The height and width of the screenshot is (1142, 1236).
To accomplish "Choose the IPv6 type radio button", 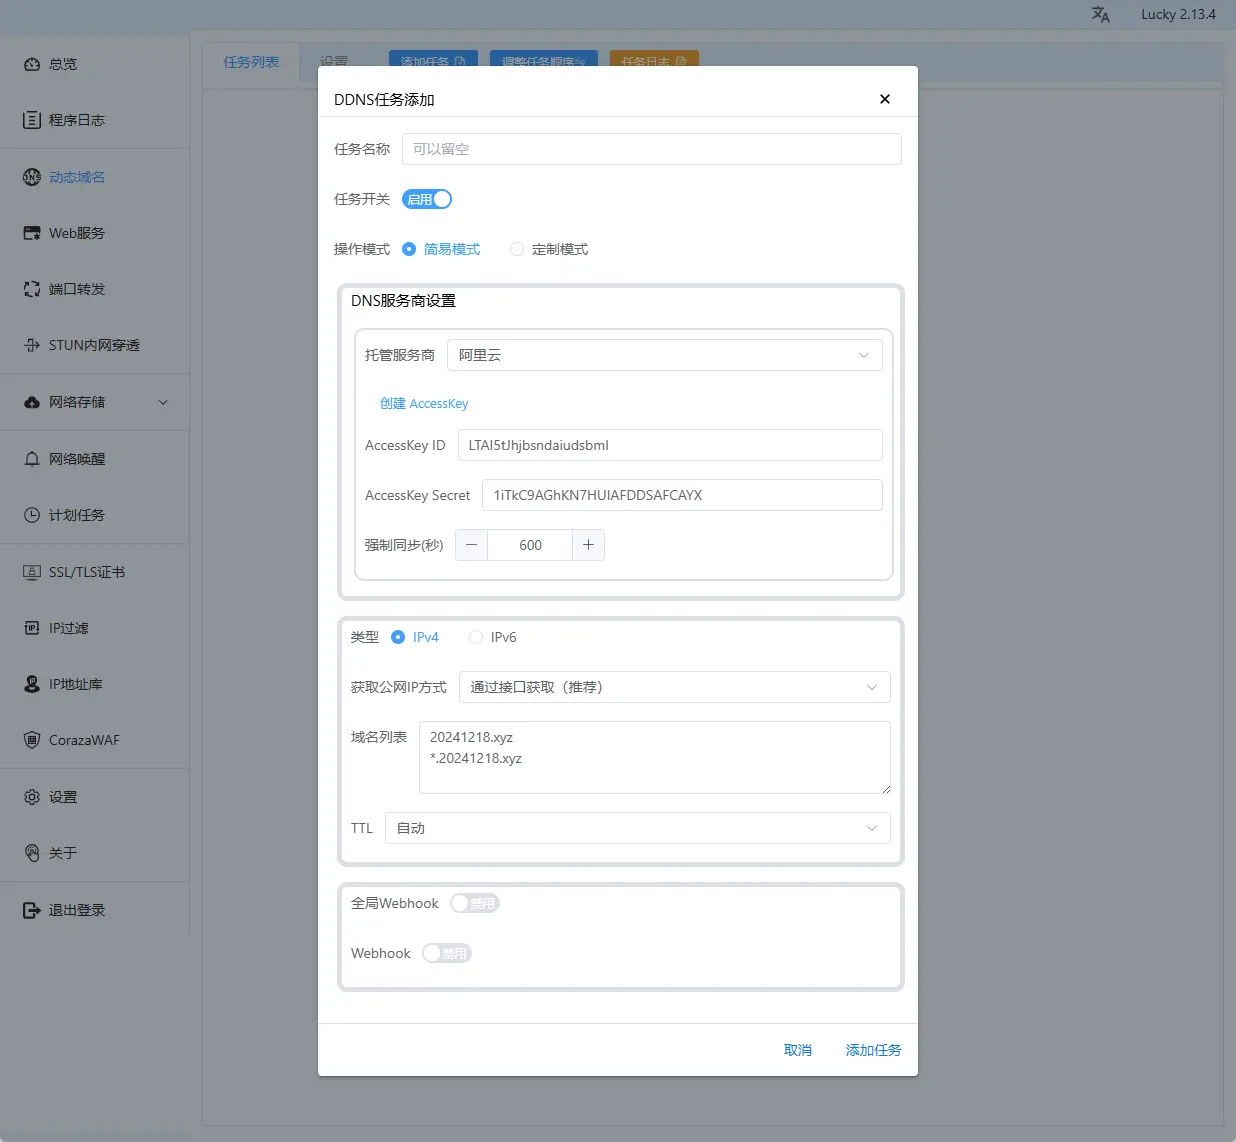I will 476,637.
